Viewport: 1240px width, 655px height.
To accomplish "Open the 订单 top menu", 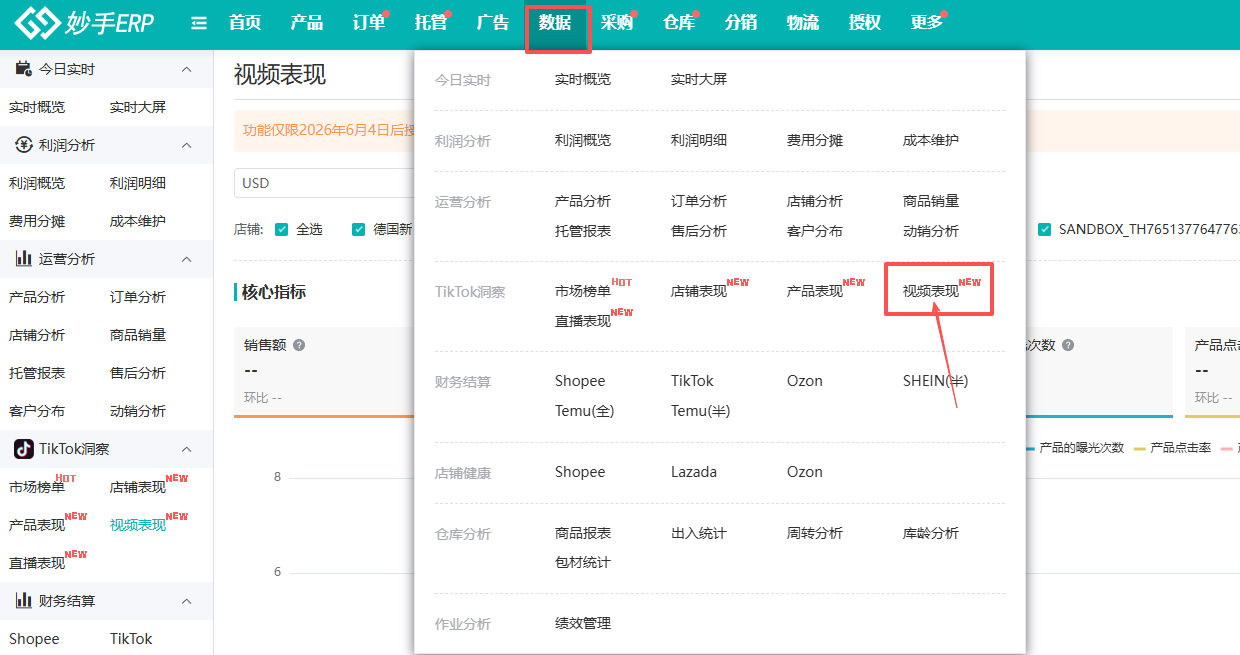I will (369, 22).
